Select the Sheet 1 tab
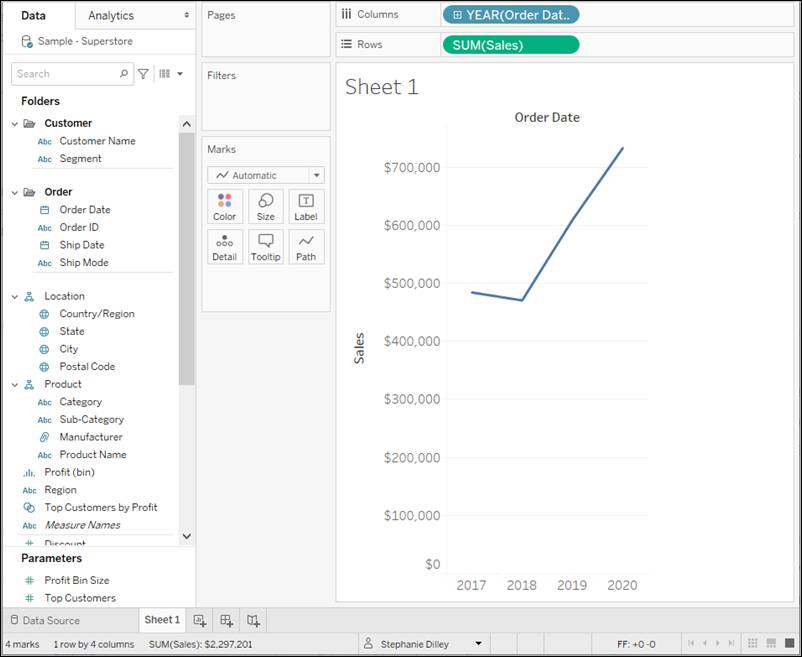 162,620
